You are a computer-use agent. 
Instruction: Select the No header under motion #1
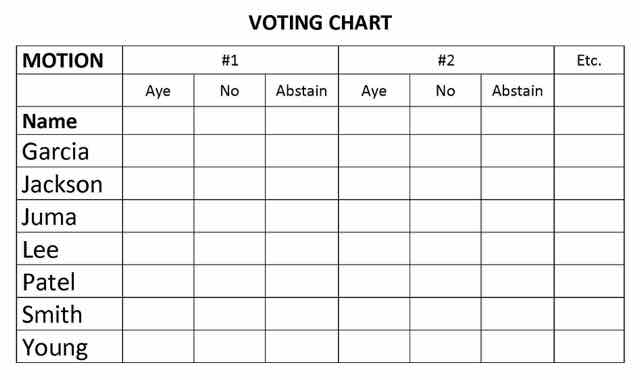pyautogui.click(x=229, y=91)
